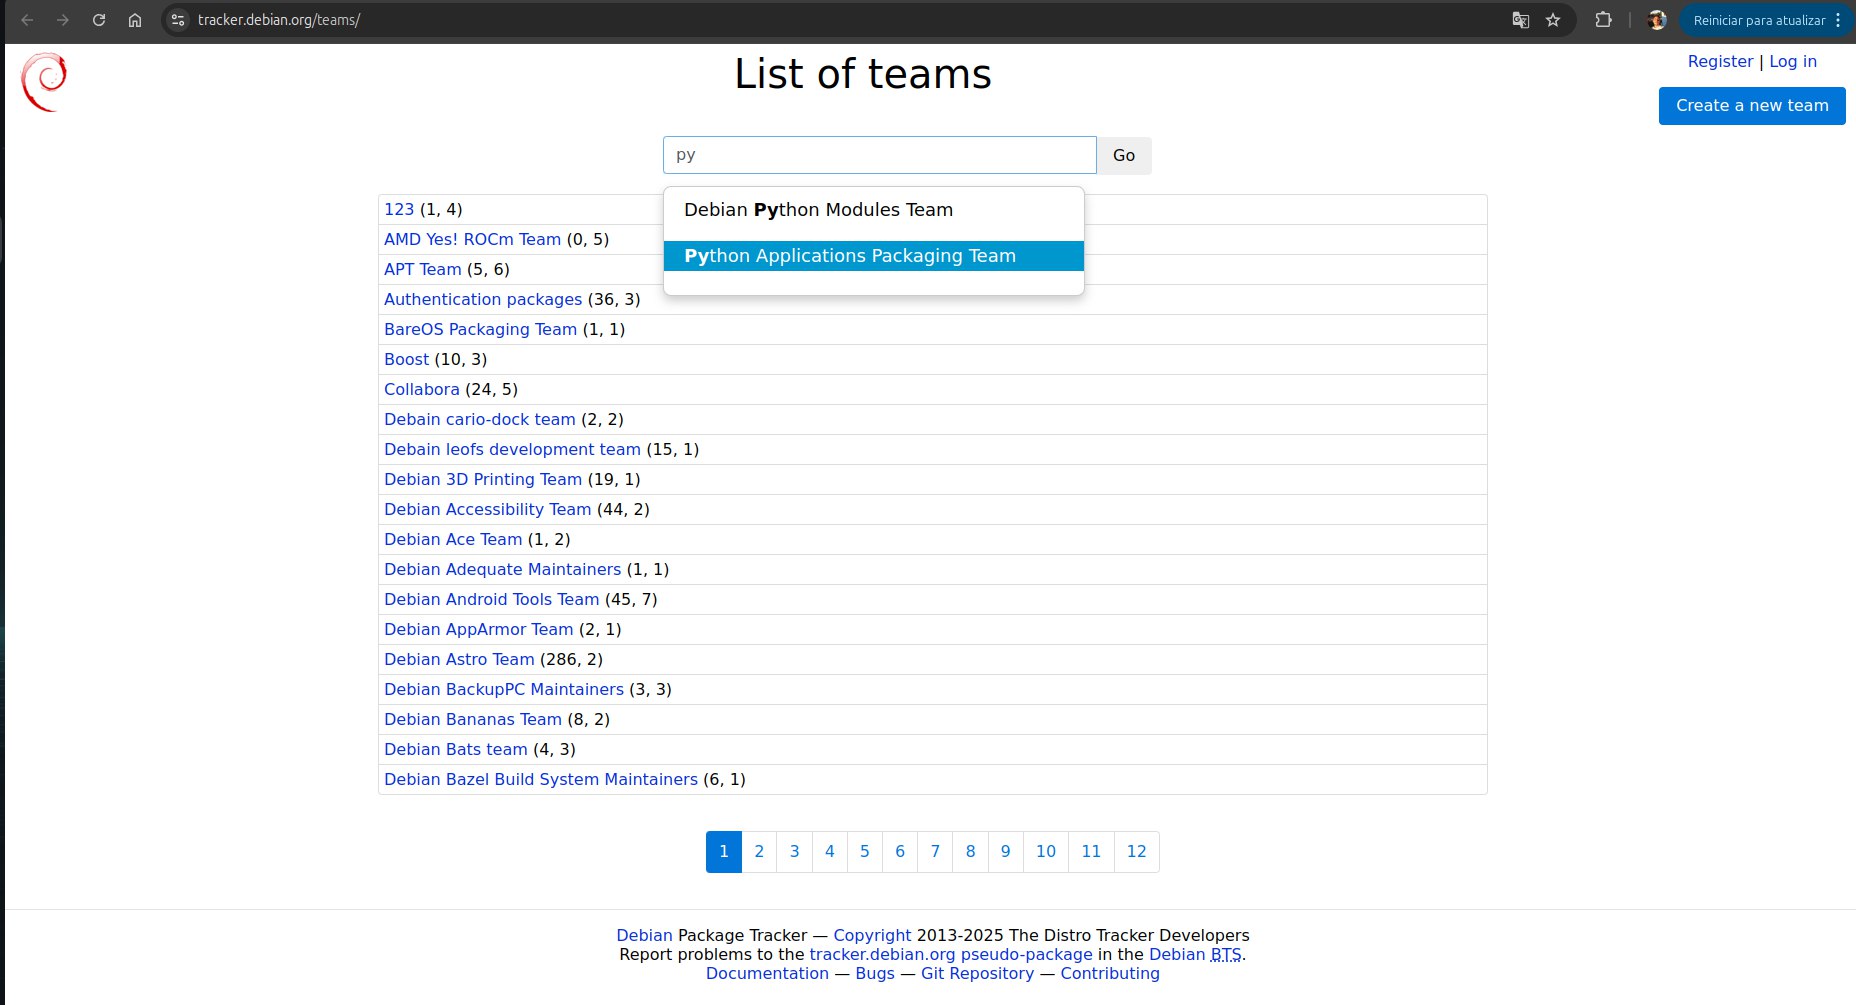Open Authentication packages link
The image size is (1856, 1005).
click(x=483, y=299)
